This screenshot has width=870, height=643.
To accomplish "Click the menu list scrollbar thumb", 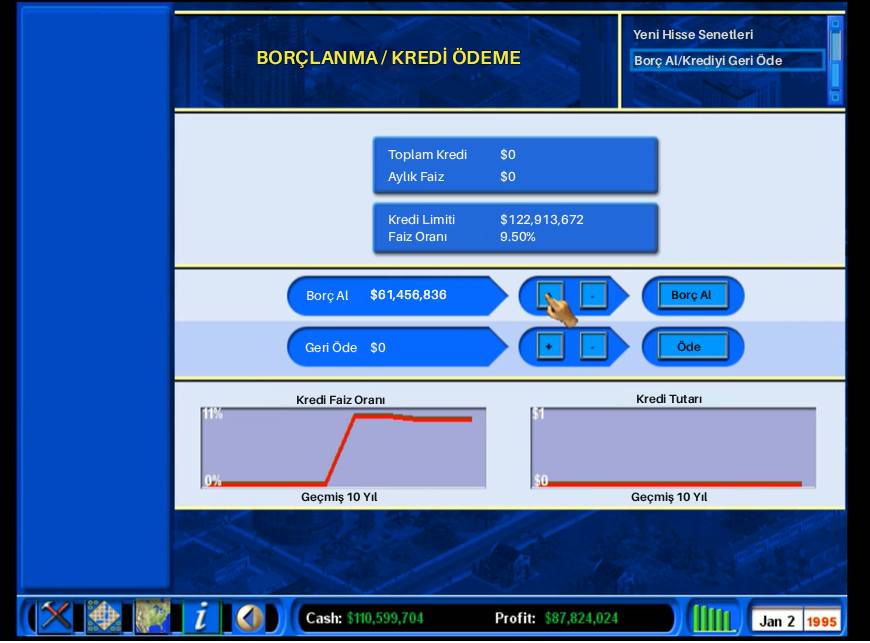I will click(x=835, y=46).
